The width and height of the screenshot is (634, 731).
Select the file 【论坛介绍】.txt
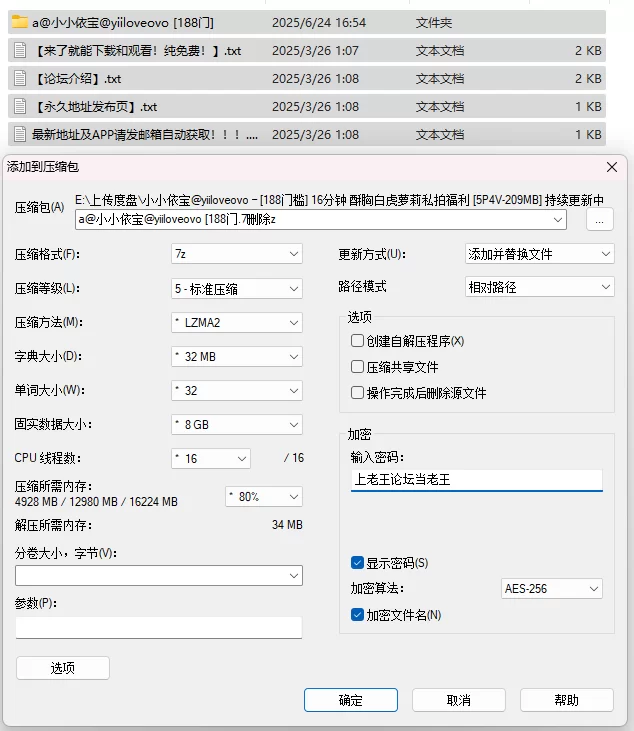point(307,78)
